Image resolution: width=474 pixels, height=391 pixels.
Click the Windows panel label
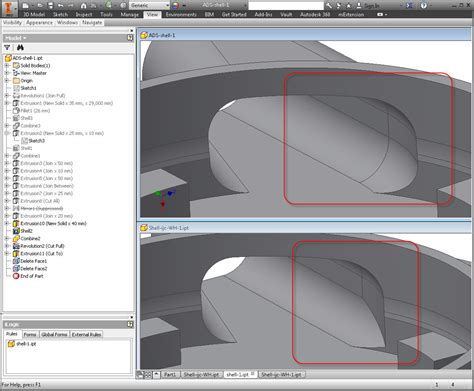click(67, 23)
